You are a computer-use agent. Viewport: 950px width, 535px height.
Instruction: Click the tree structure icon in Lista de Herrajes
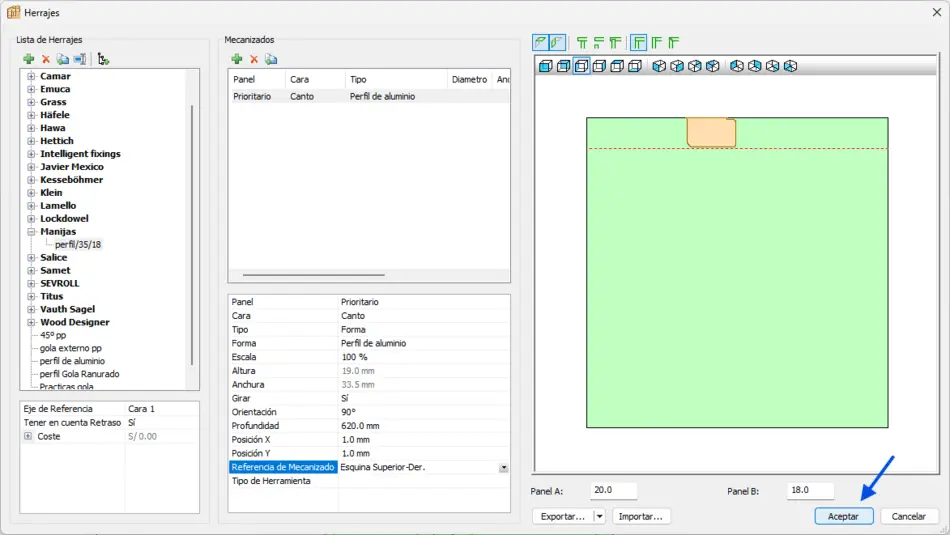pos(103,60)
